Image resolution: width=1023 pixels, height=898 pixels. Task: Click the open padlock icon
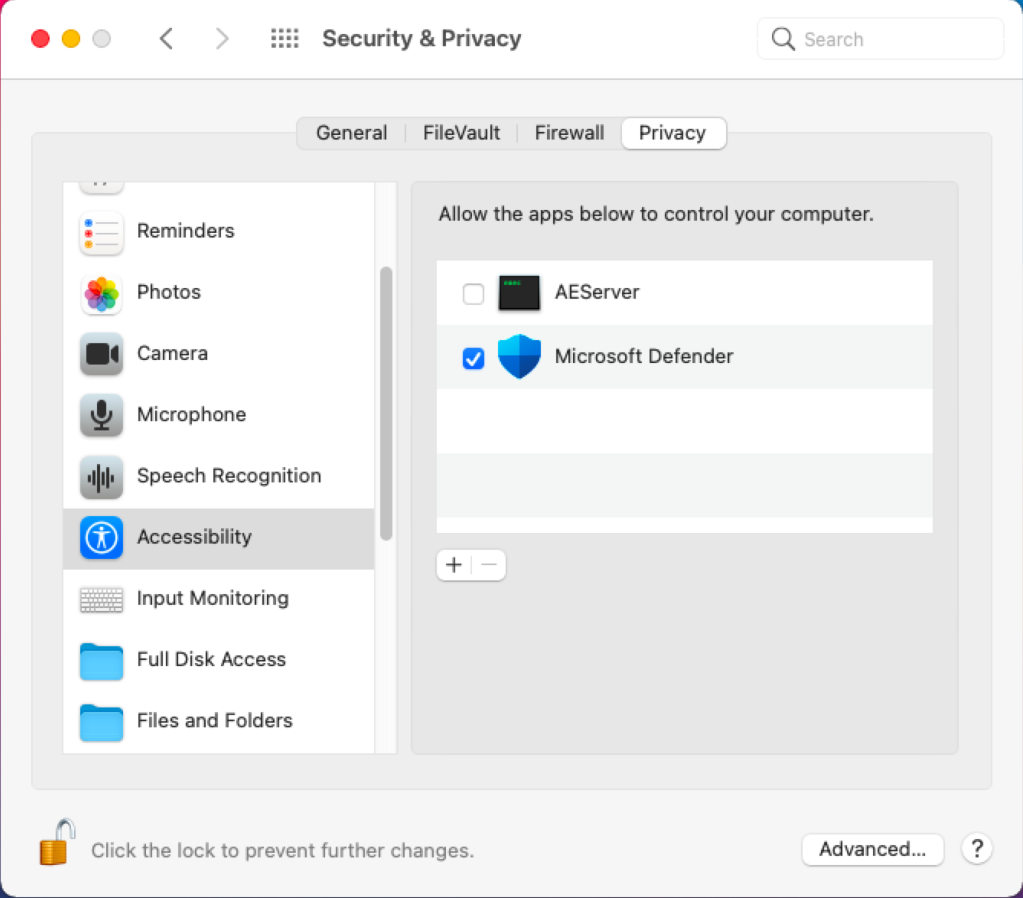coord(57,843)
